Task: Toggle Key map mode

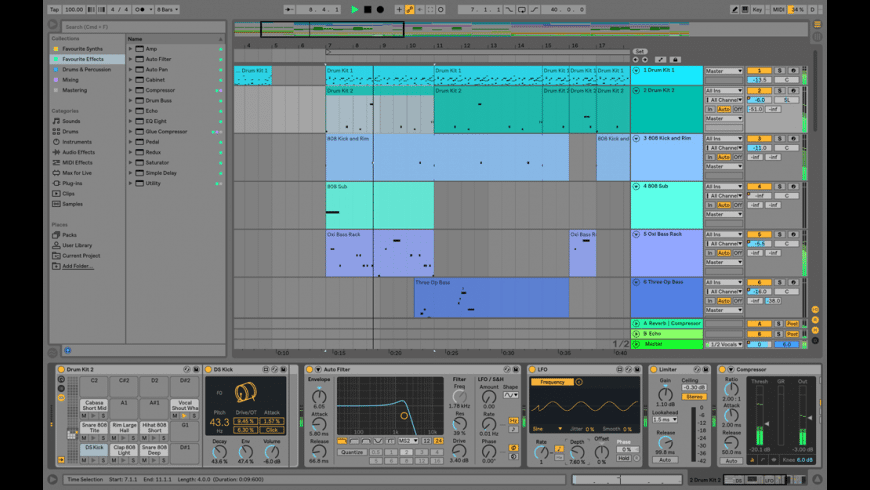Action: [x=756, y=10]
